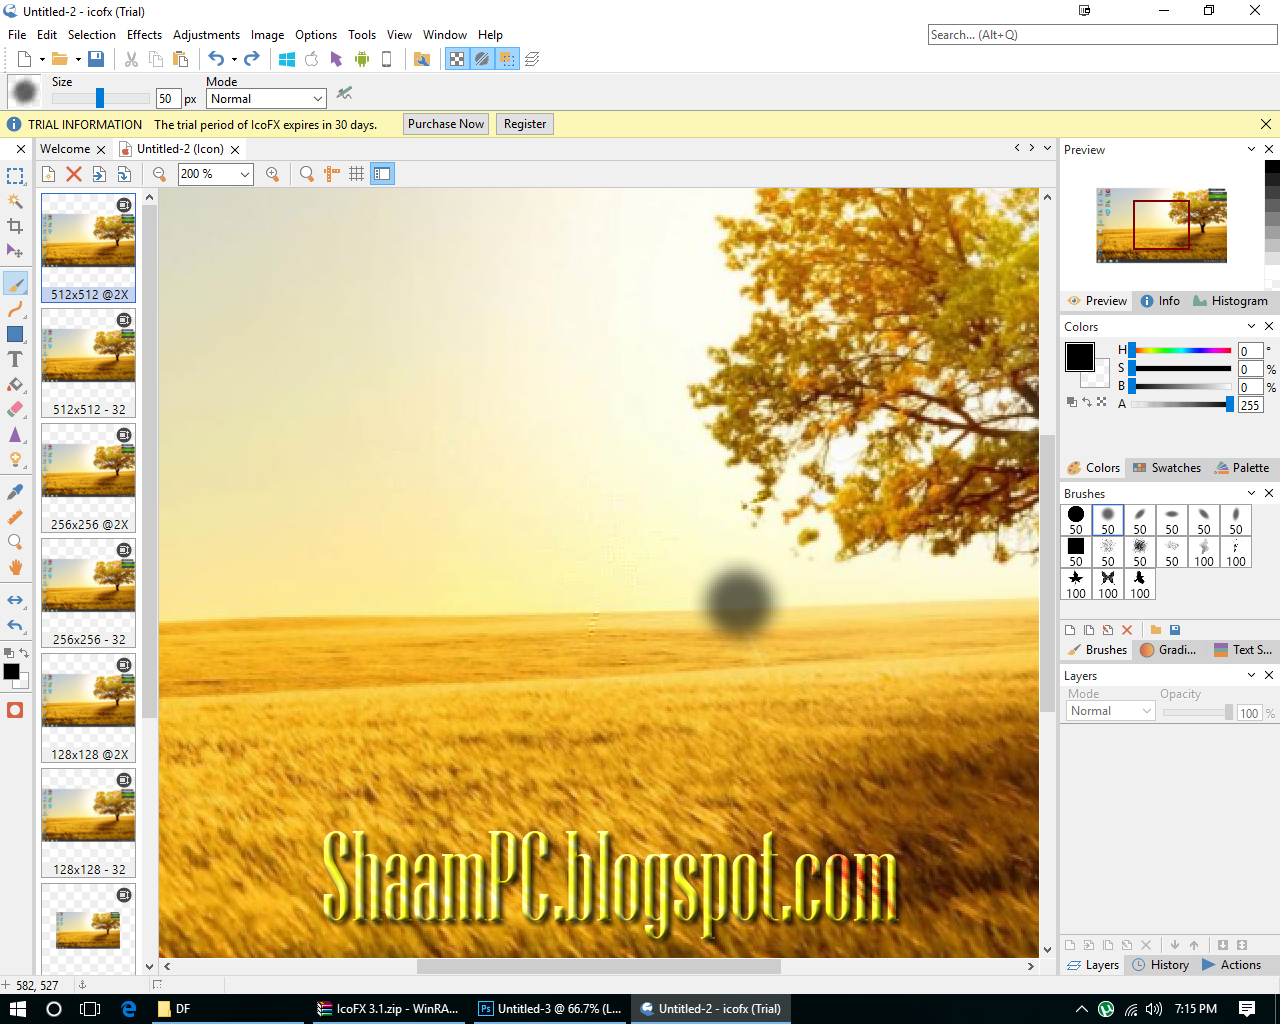
Task: Open the layer blend Mode Normal dropdown
Action: (1110, 711)
